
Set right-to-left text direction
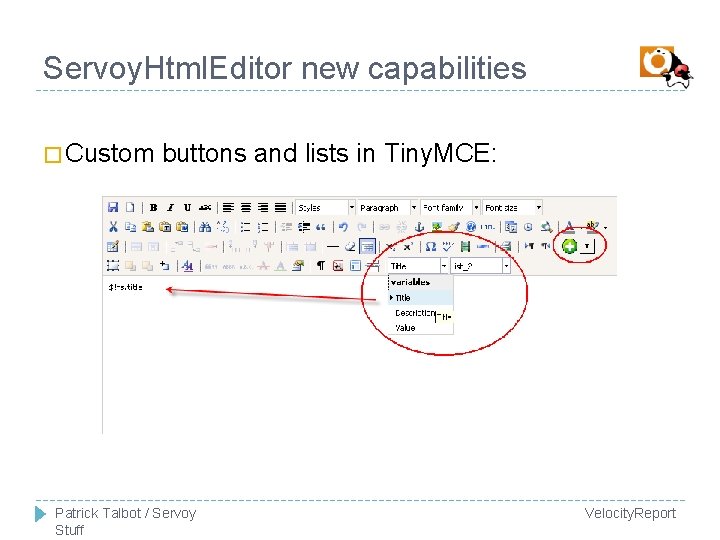click(546, 247)
